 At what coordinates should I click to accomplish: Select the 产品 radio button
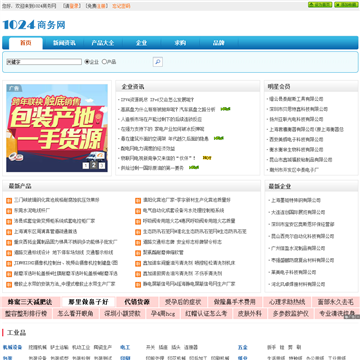(104, 62)
